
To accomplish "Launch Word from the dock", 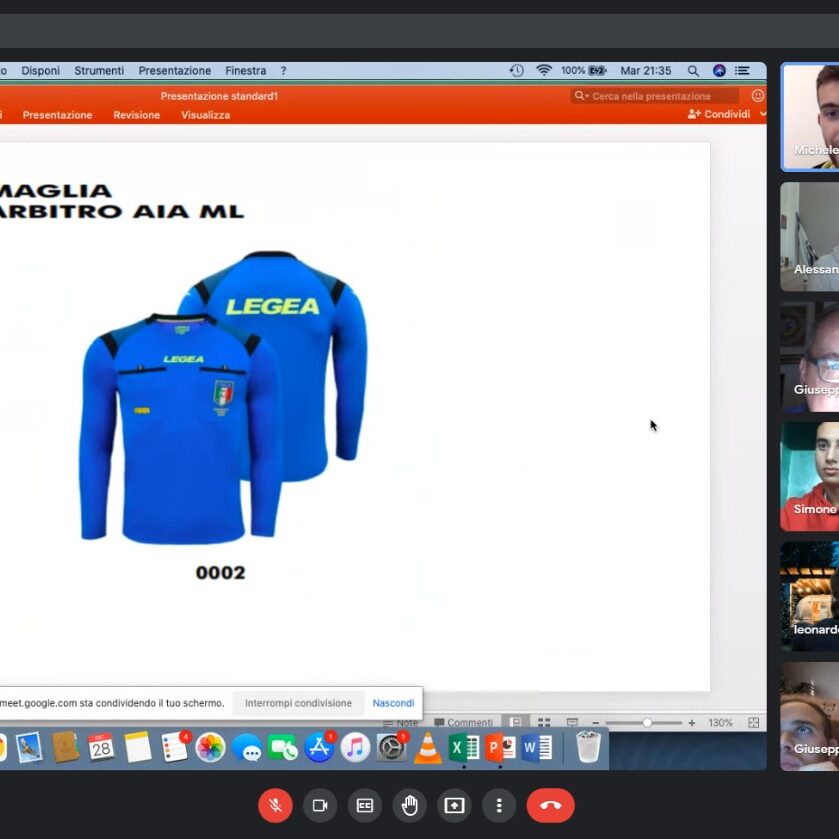I will pyautogui.click(x=537, y=747).
